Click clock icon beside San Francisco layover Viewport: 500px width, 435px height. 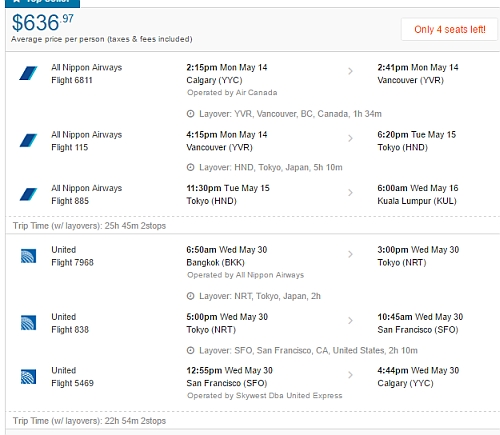(190, 350)
